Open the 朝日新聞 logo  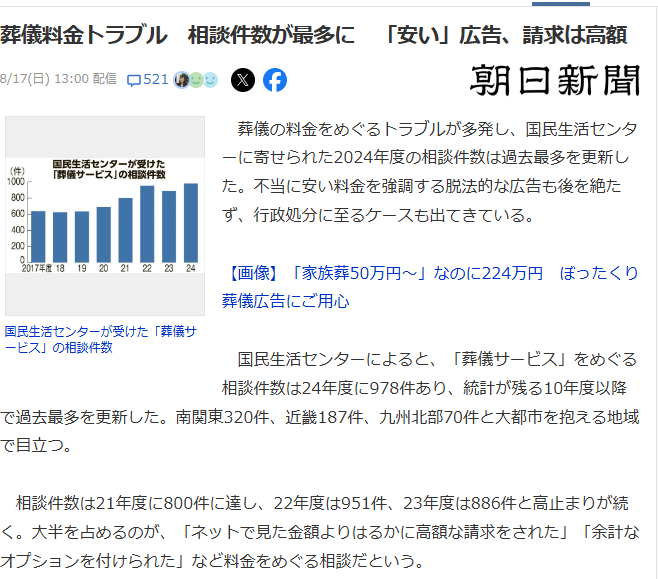tap(555, 80)
